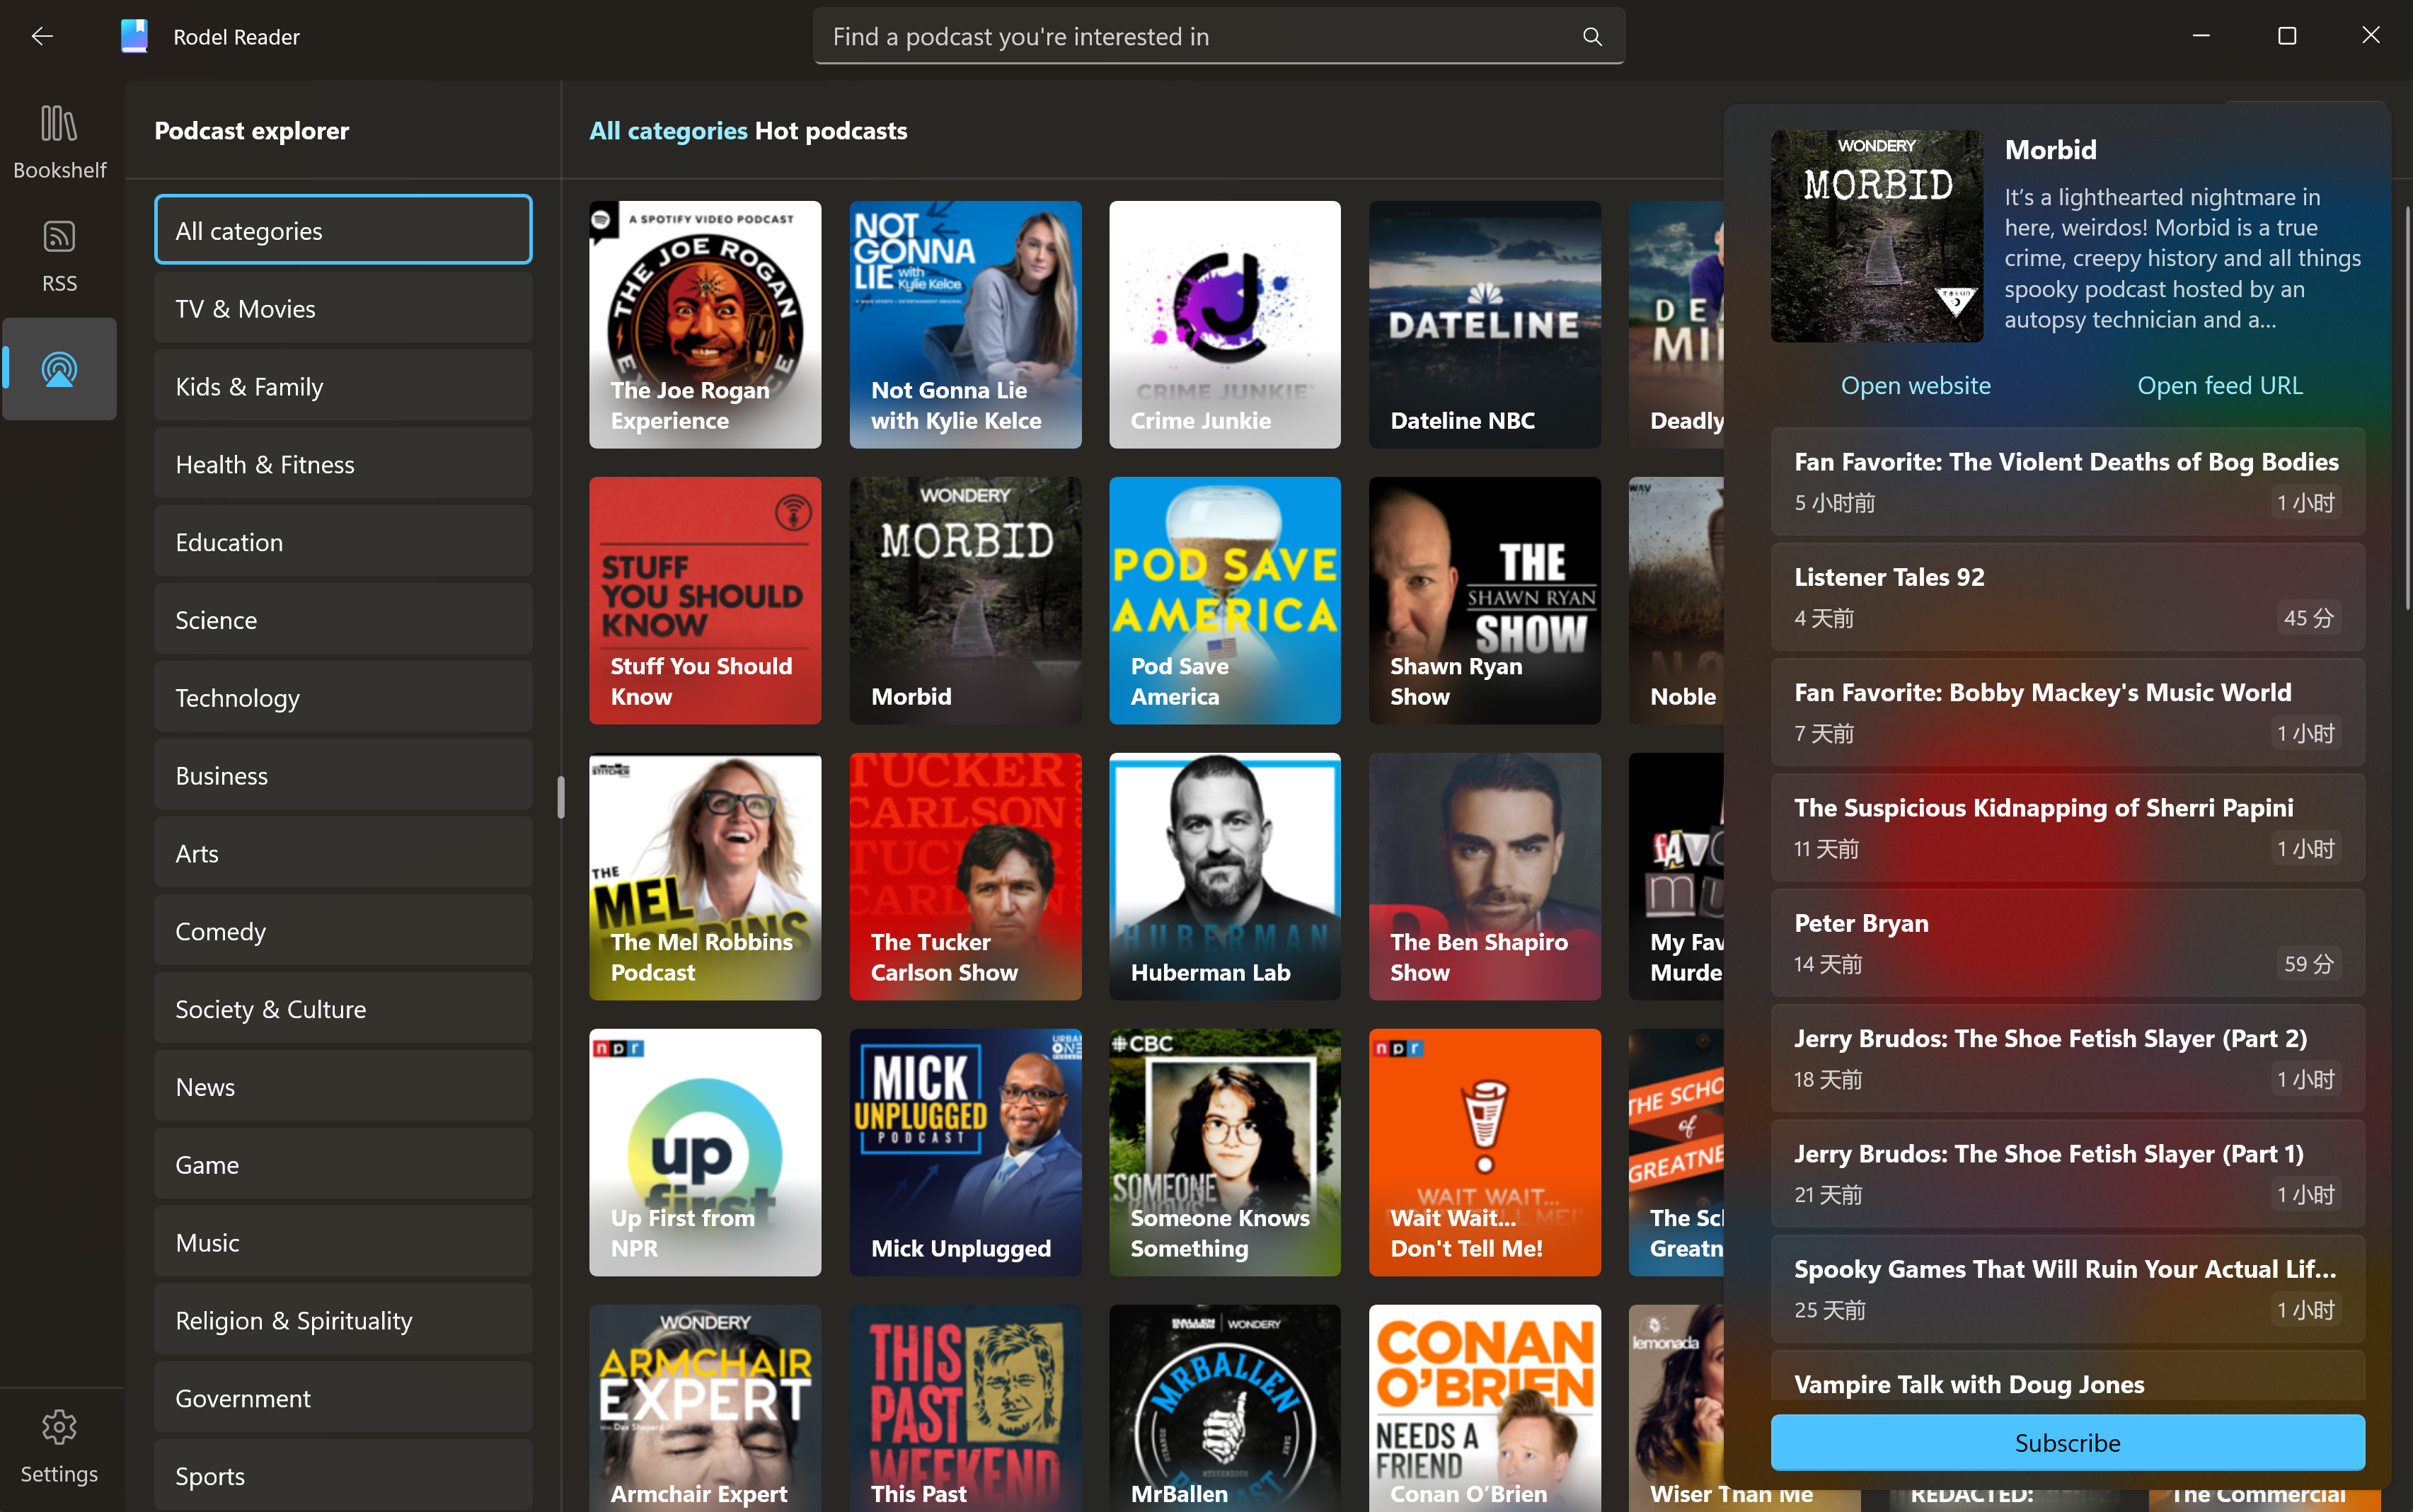Open the Bookshelf section
This screenshot has height=1512, width=2413.
(x=59, y=141)
